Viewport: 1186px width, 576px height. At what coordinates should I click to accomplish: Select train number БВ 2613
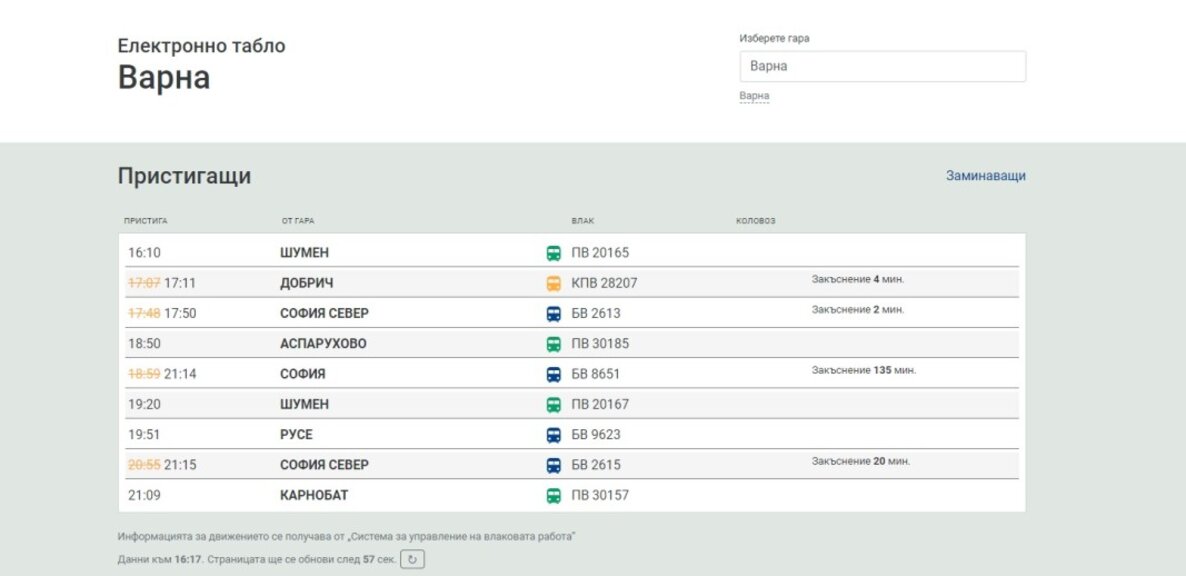pos(596,314)
